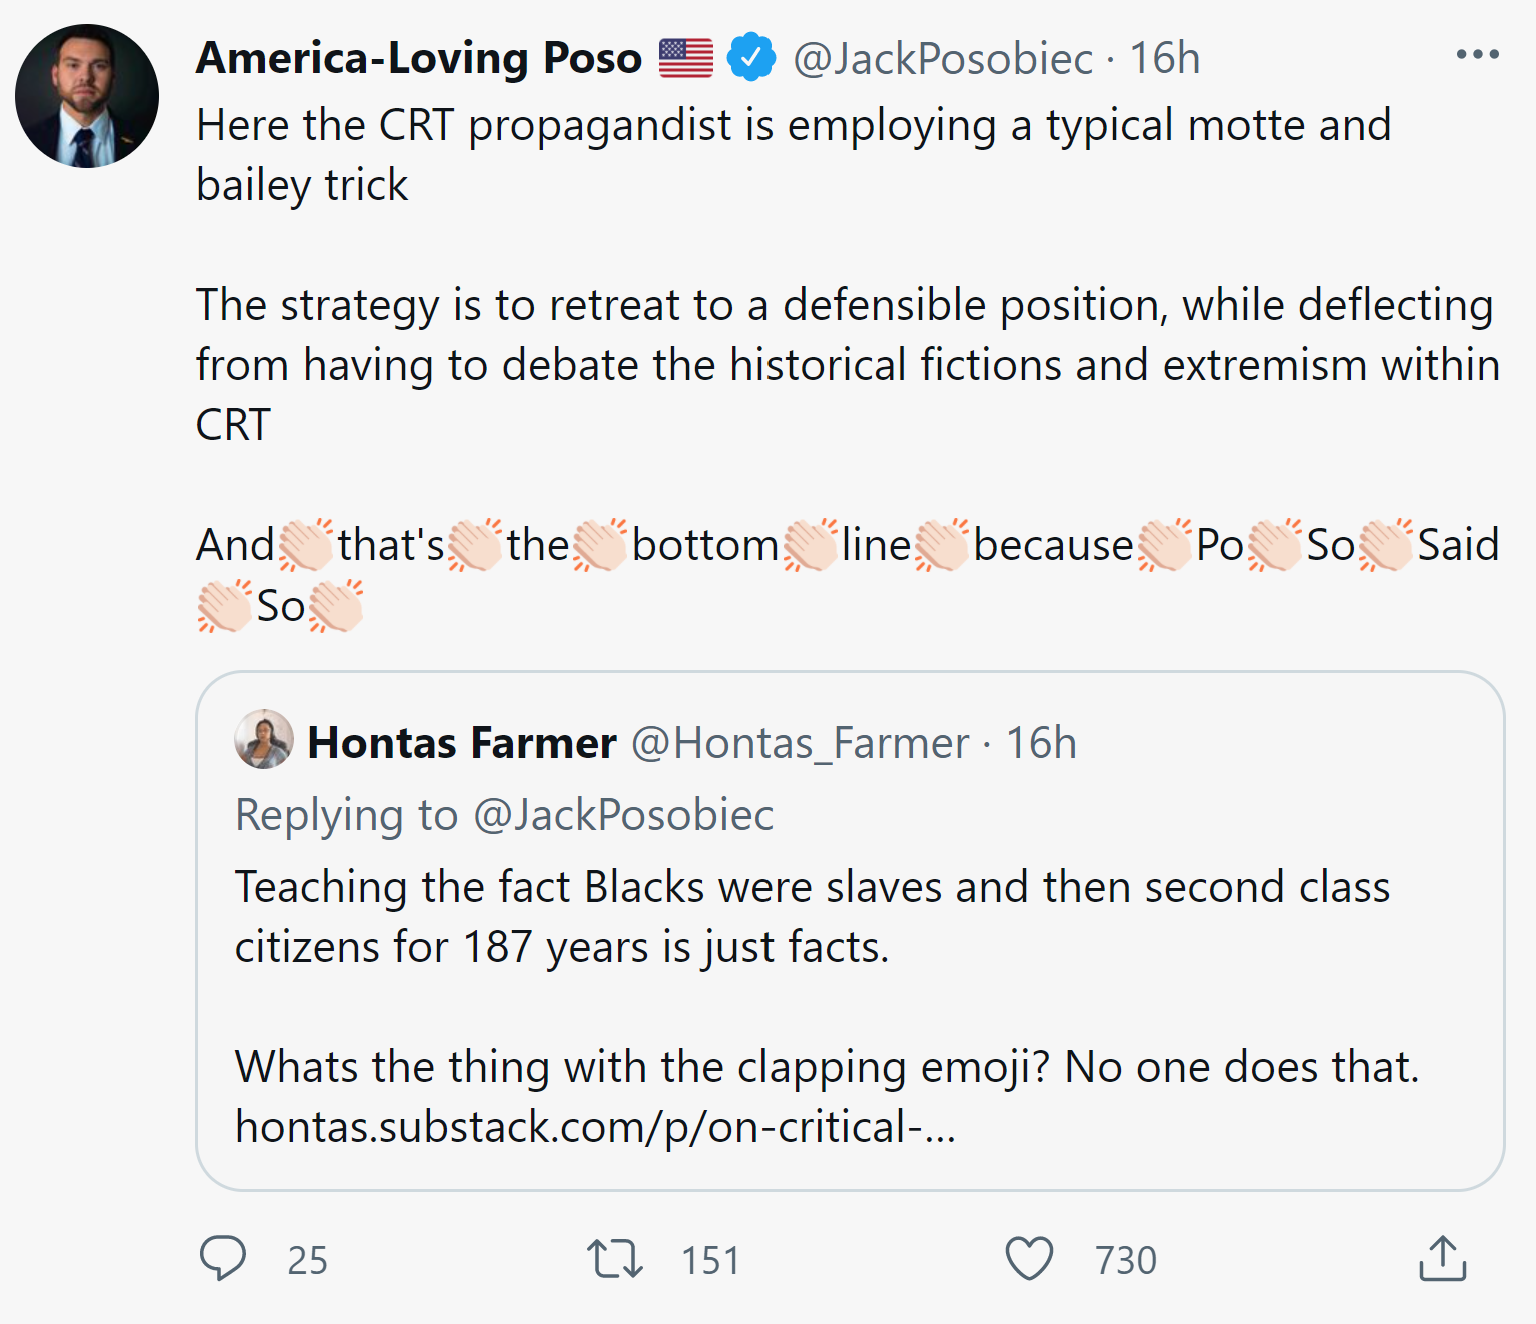Click the American flag emoji in name

[x=686, y=58]
